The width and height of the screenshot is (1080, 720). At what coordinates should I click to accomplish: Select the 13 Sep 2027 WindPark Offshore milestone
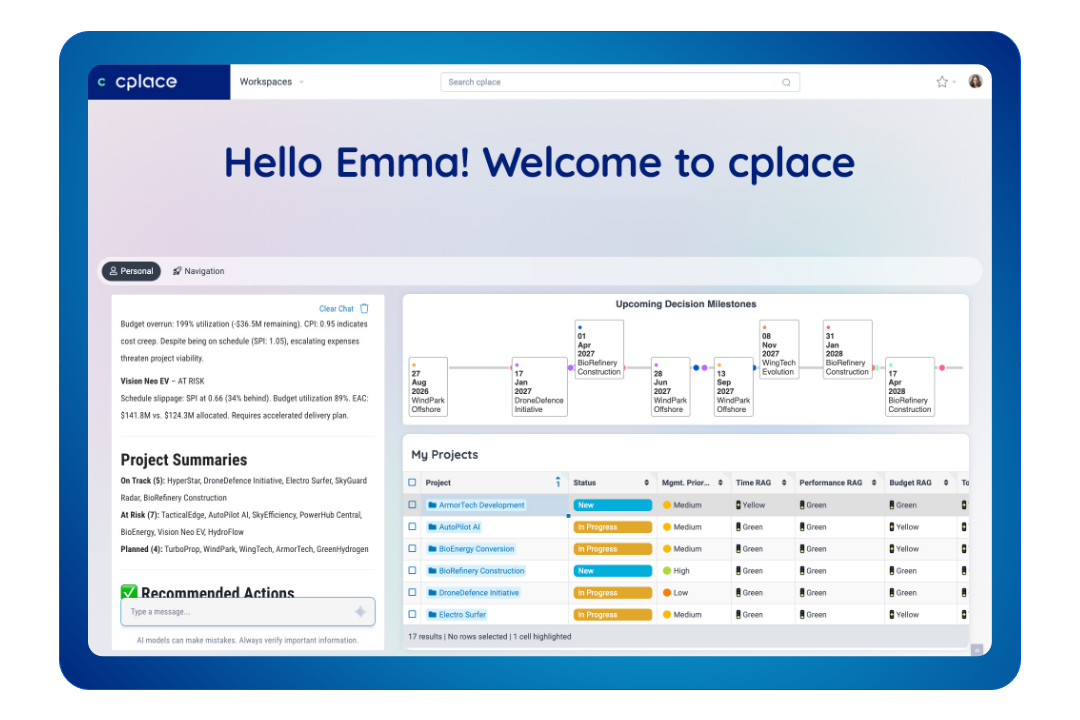point(734,387)
